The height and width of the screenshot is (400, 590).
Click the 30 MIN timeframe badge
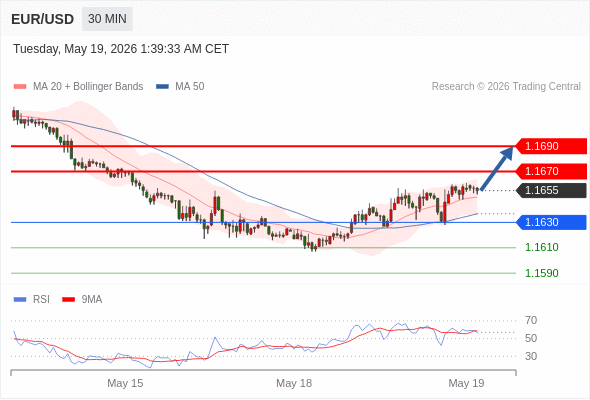[x=107, y=19]
